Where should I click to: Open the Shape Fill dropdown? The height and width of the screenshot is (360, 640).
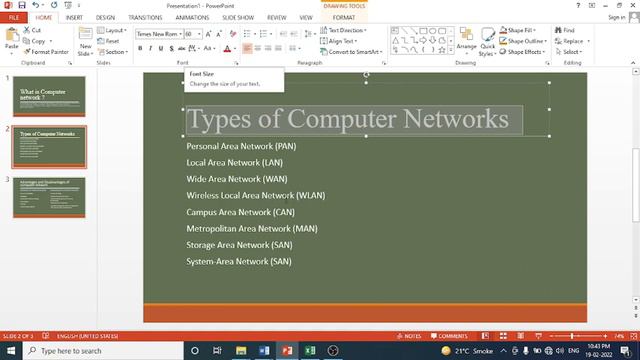(518, 30)
